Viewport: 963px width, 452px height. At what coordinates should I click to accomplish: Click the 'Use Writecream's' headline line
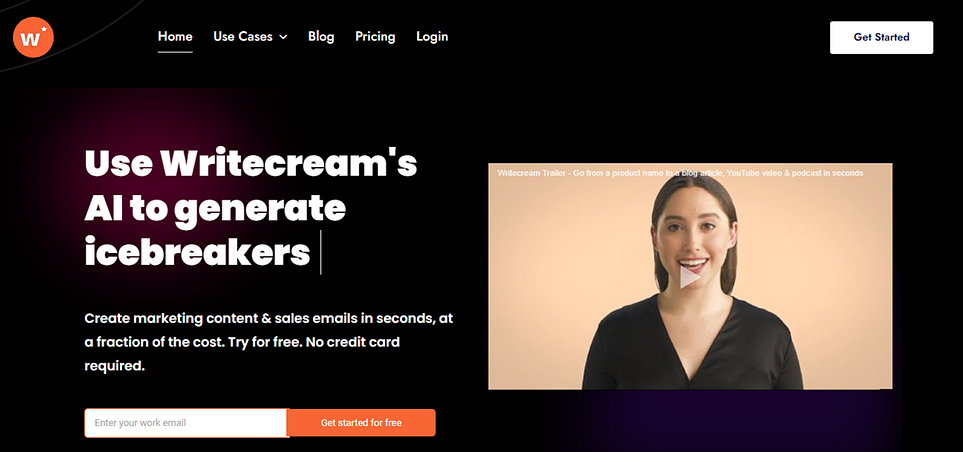pyautogui.click(x=251, y=164)
